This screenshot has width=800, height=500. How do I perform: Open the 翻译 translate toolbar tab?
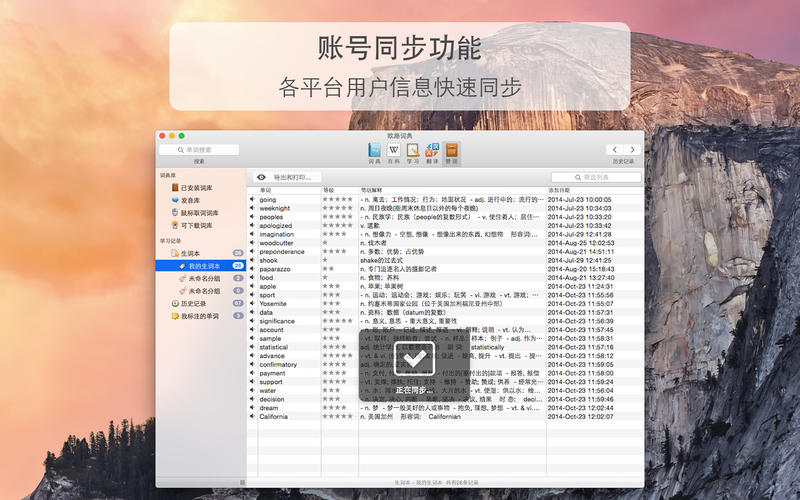[x=432, y=153]
